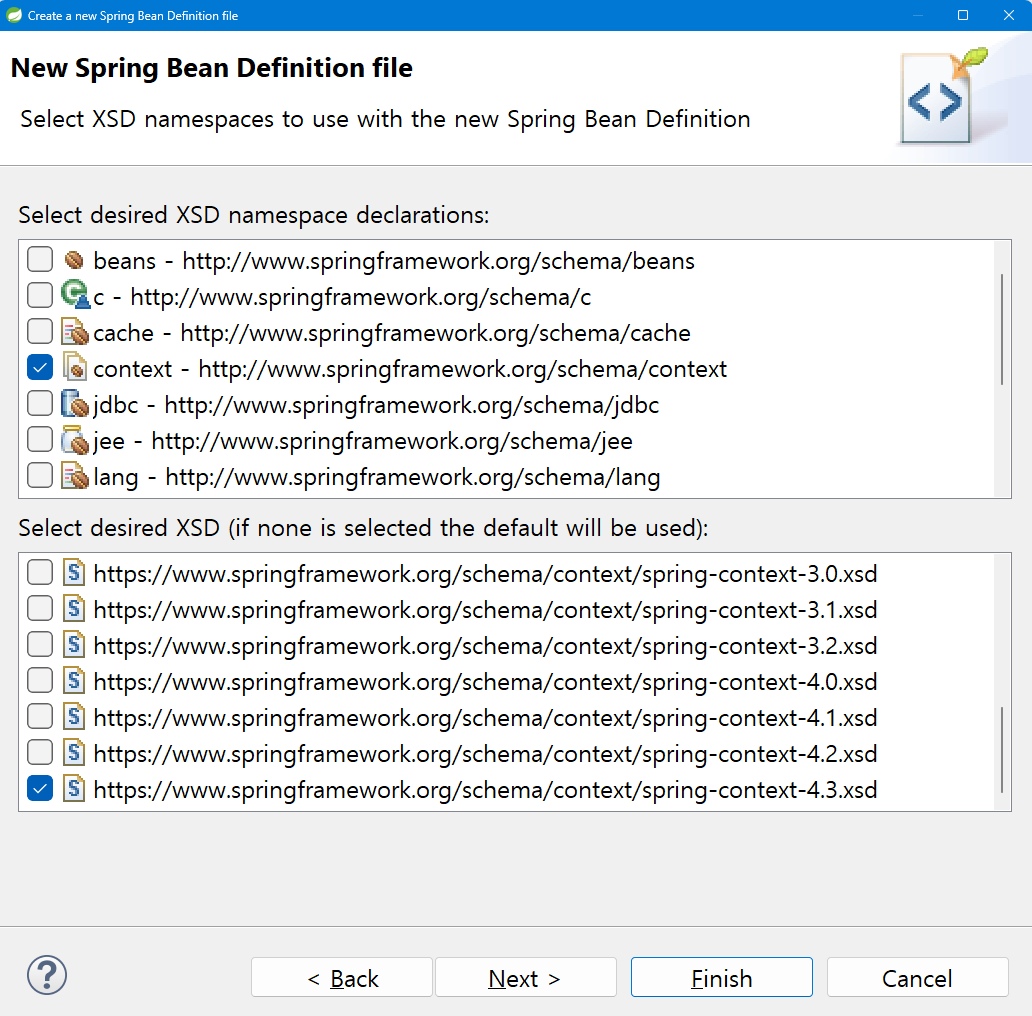
Task: Click the namespace list vertical scrollbar
Action: [1002, 329]
